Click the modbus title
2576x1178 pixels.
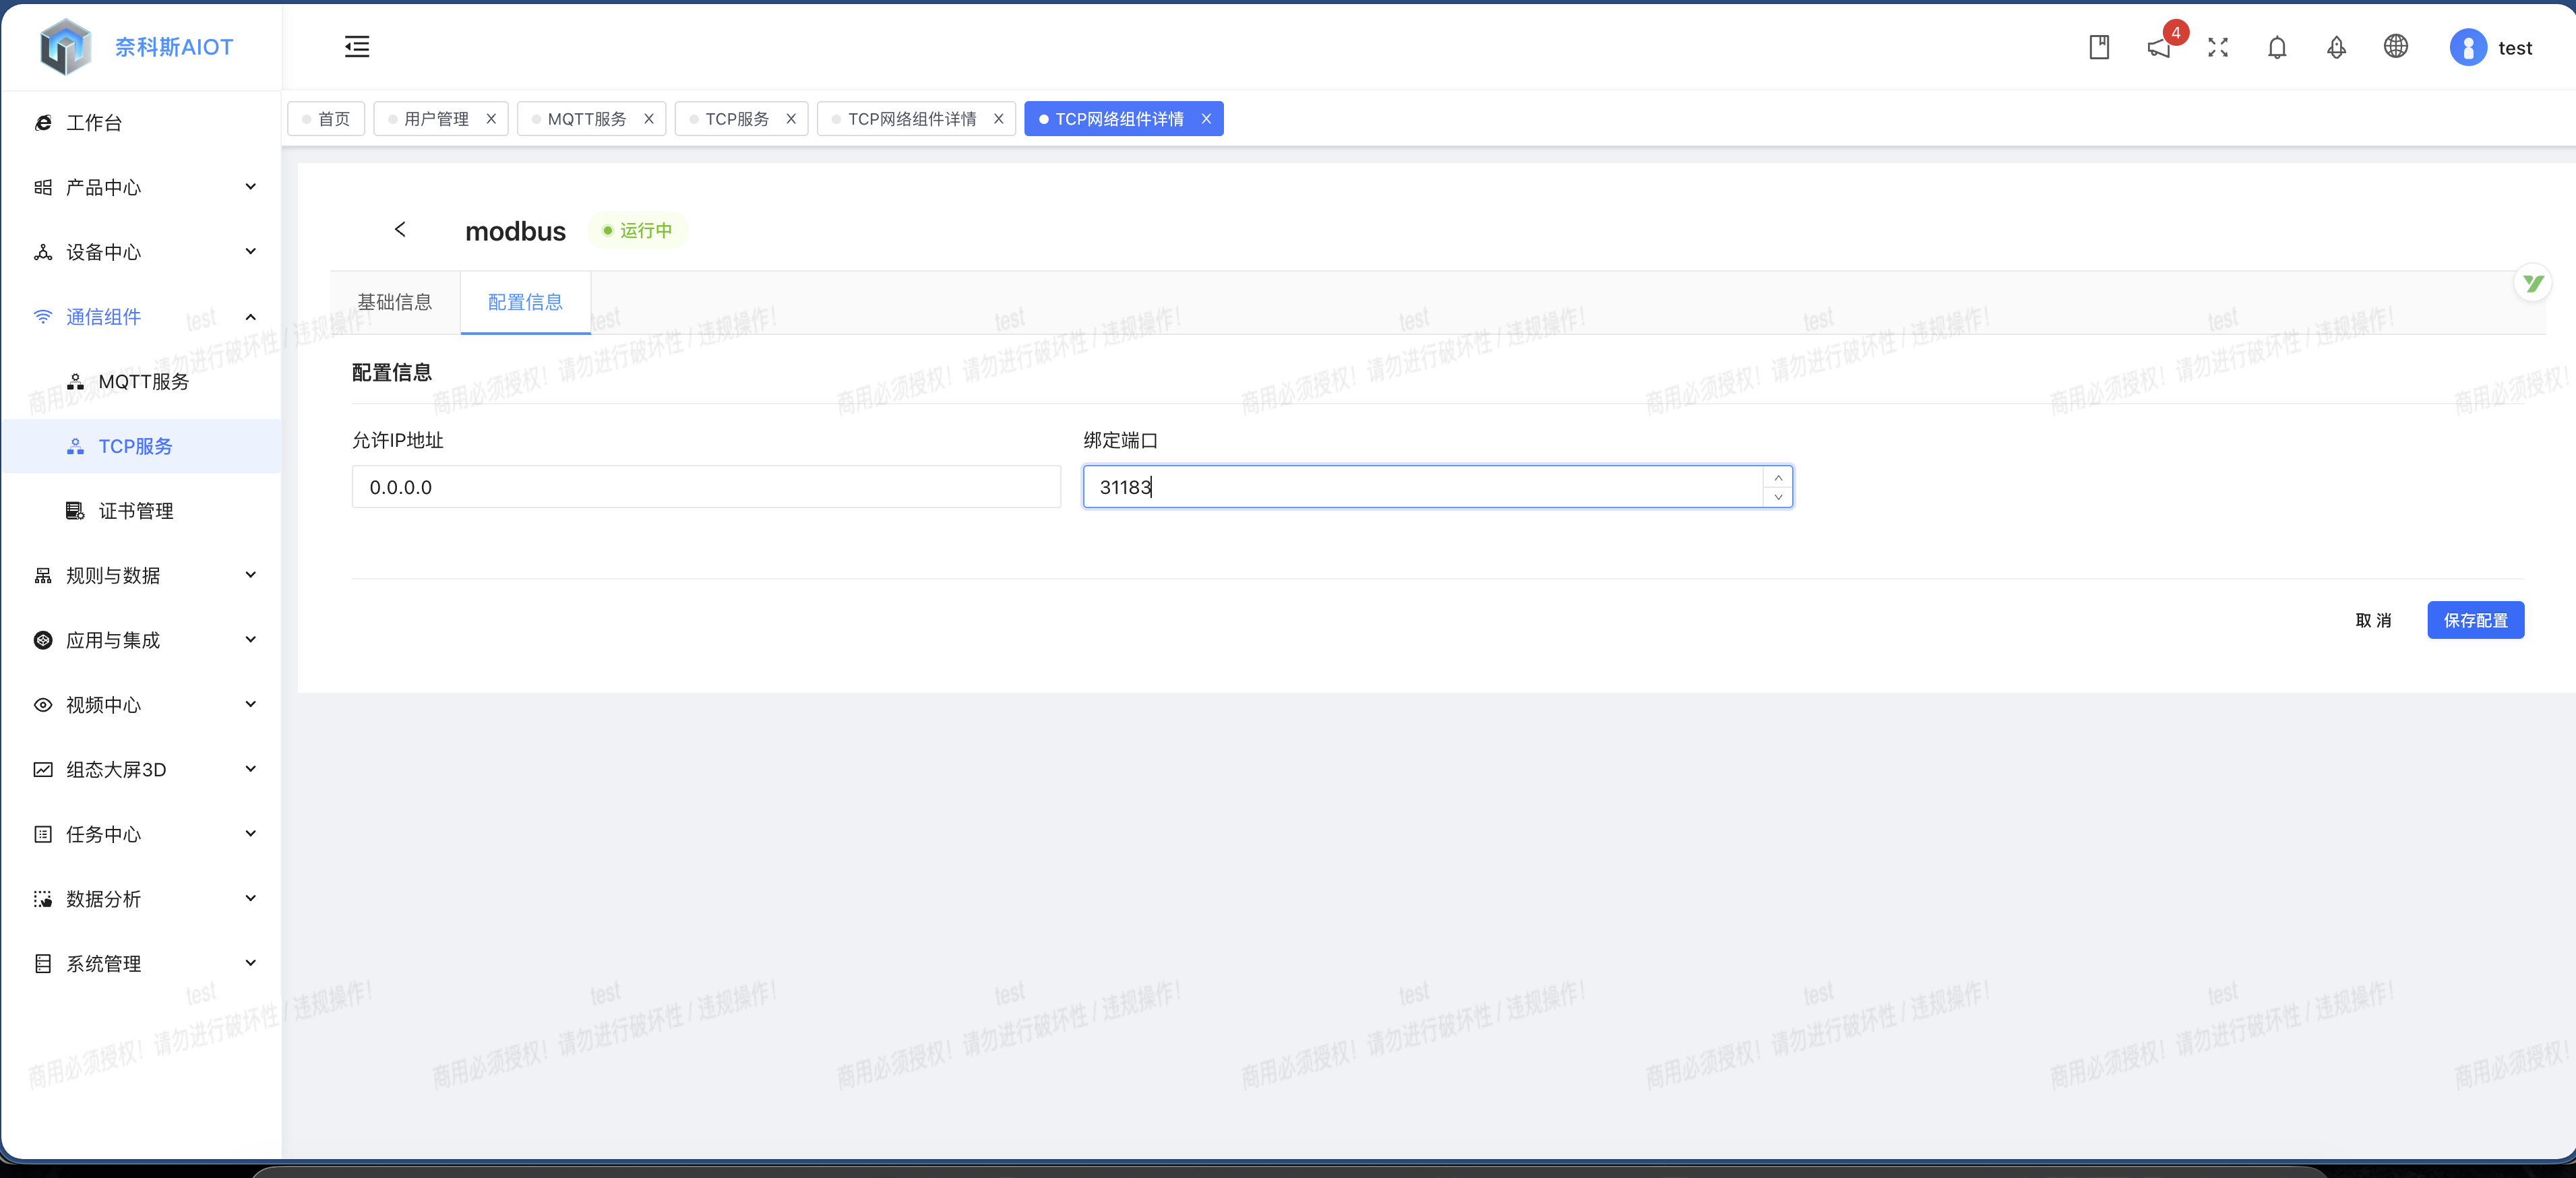(515, 231)
